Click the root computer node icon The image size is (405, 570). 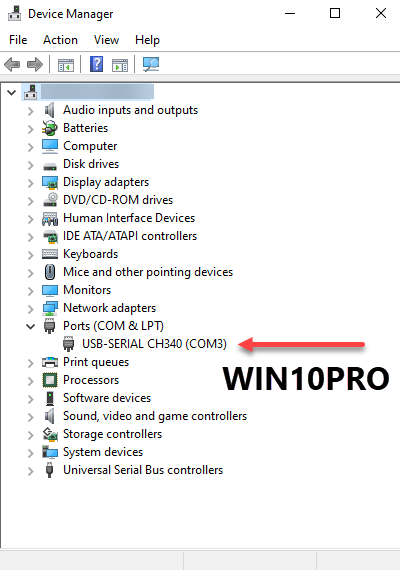click(x=31, y=92)
